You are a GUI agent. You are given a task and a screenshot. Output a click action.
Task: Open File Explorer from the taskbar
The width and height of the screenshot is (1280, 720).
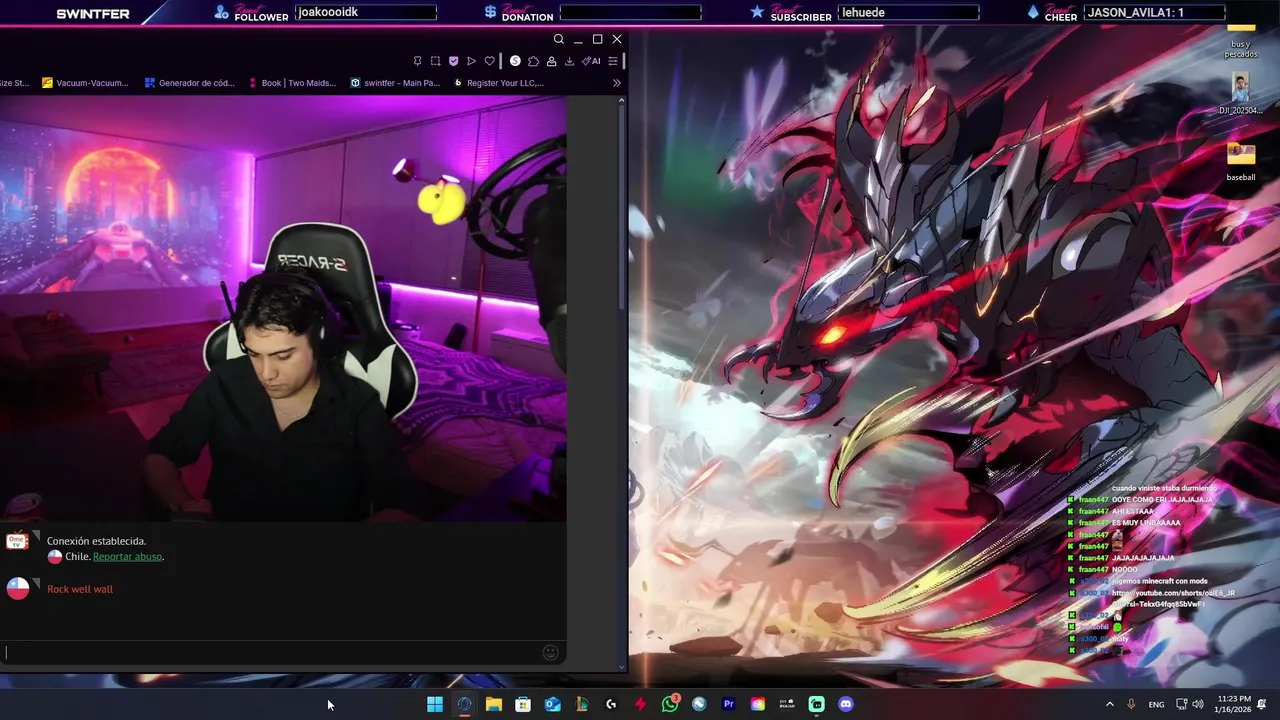pos(494,704)
